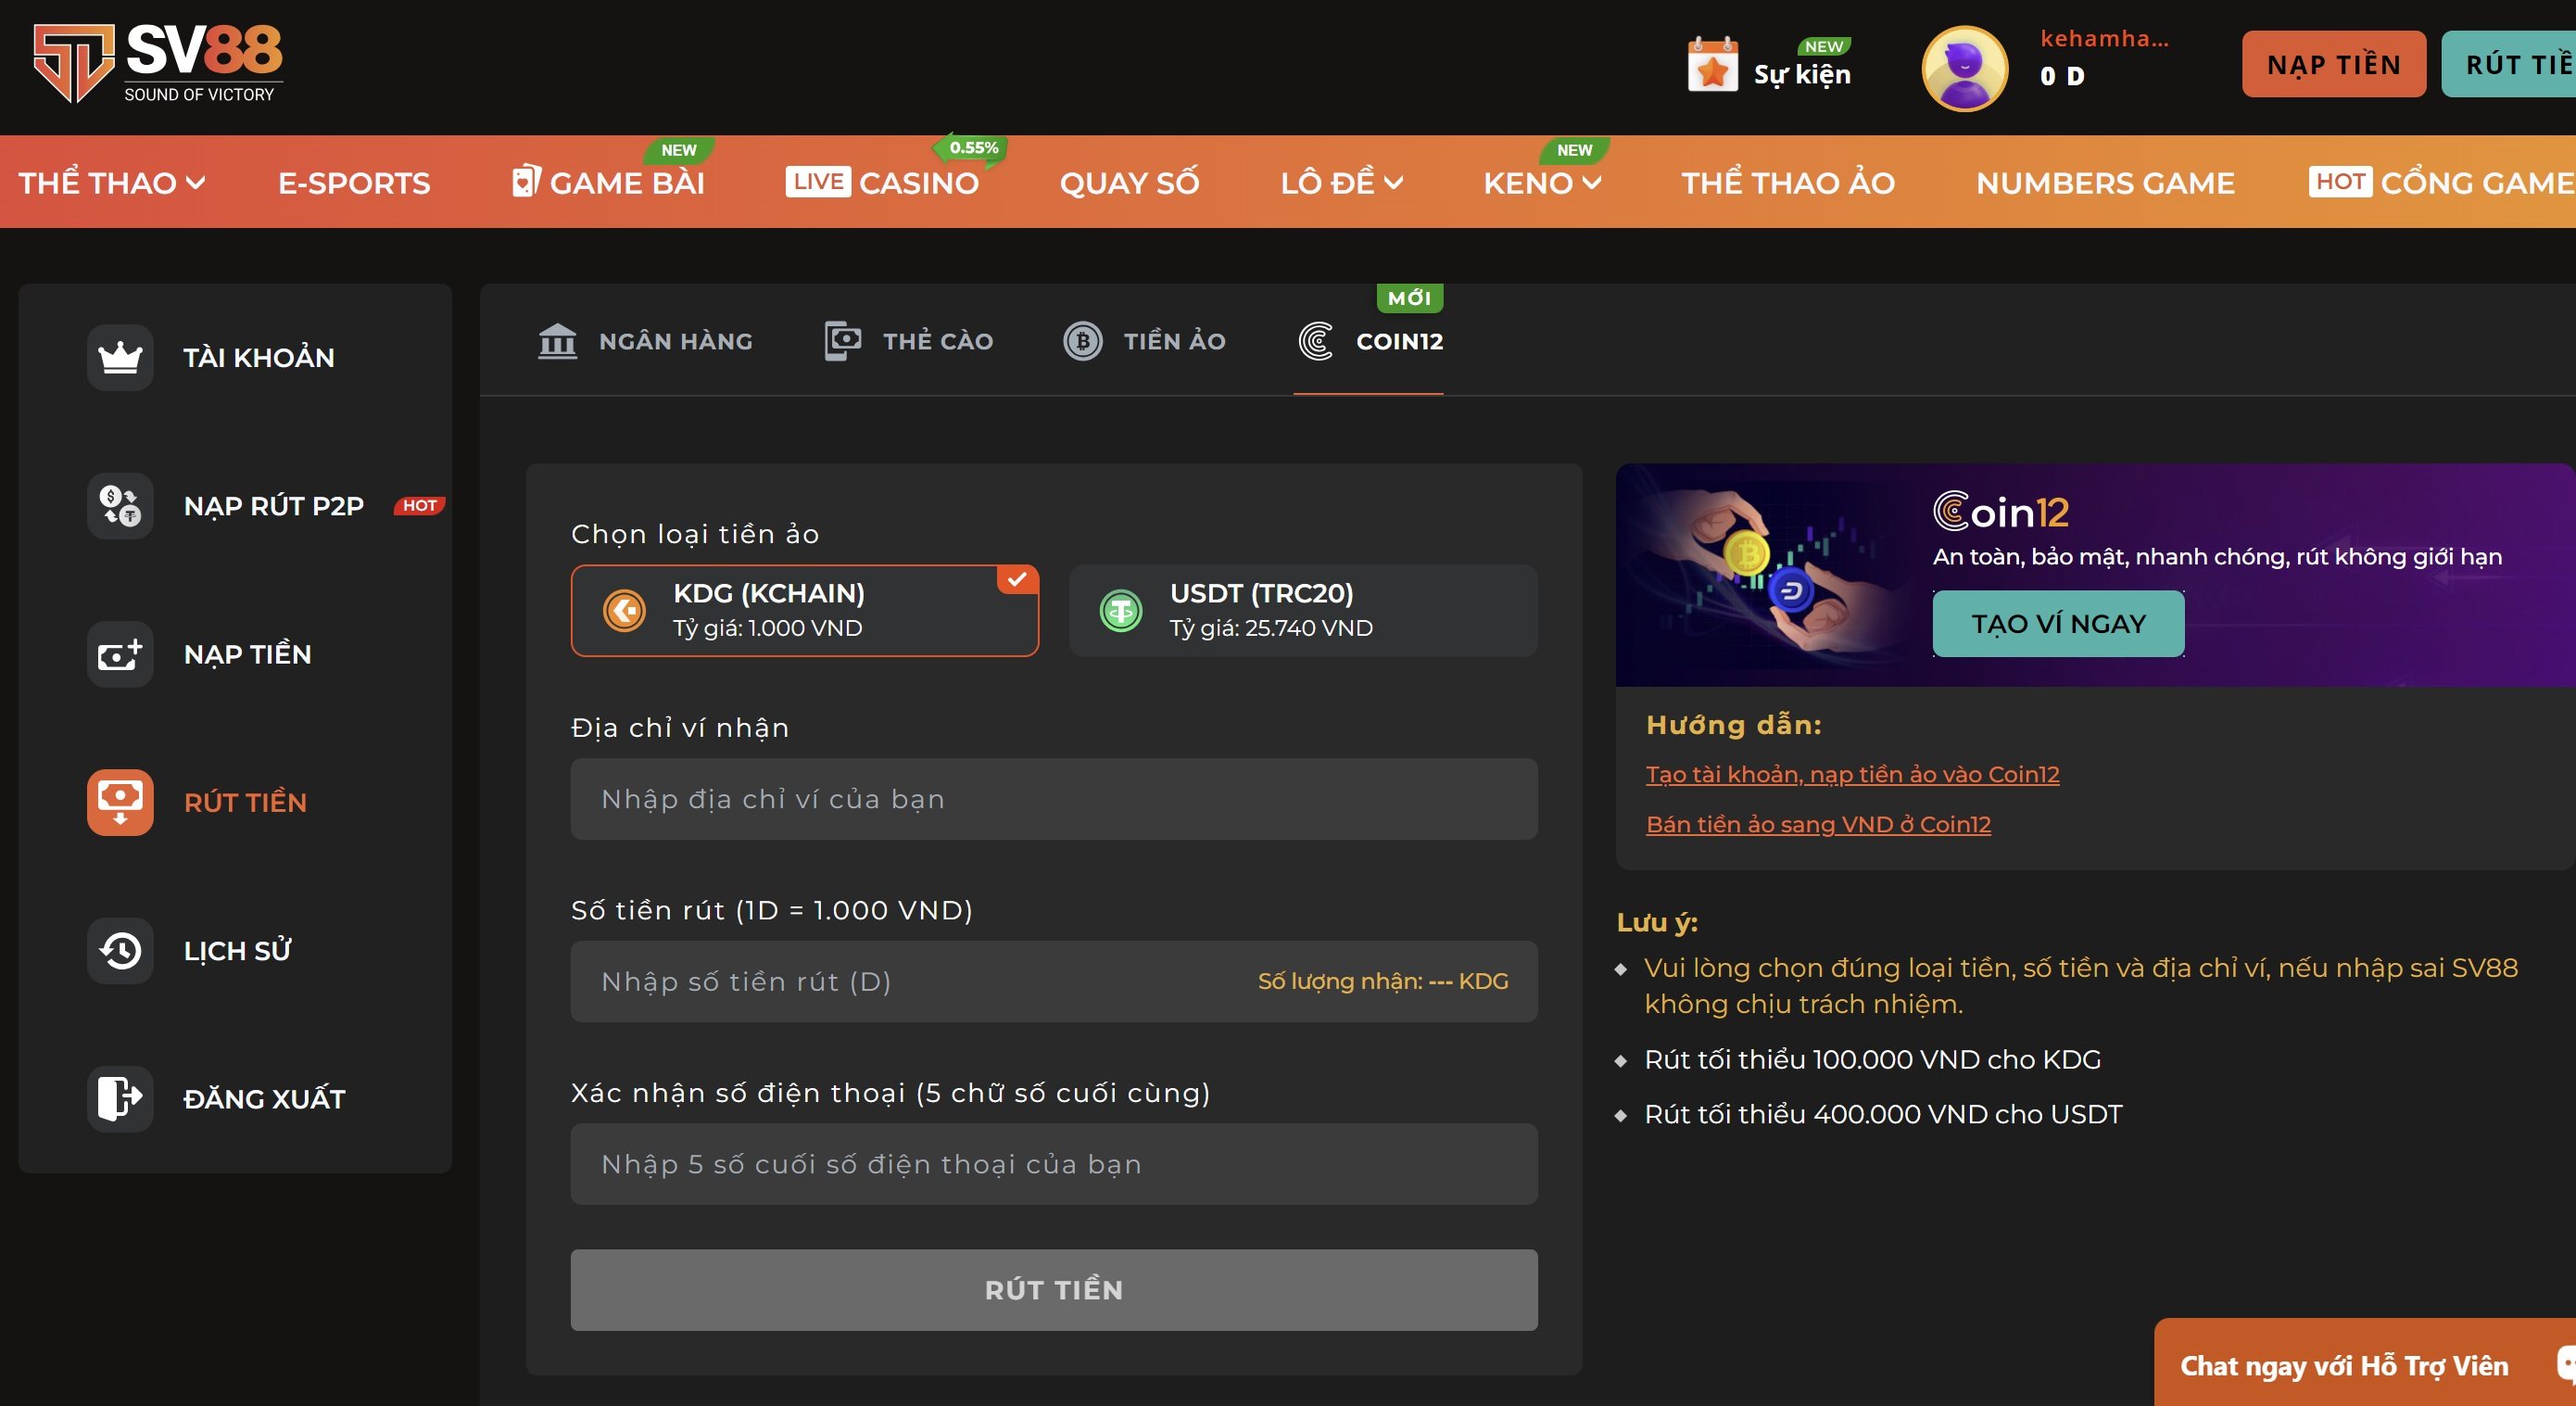Open E-Sports menu

(x=354, y=183)
